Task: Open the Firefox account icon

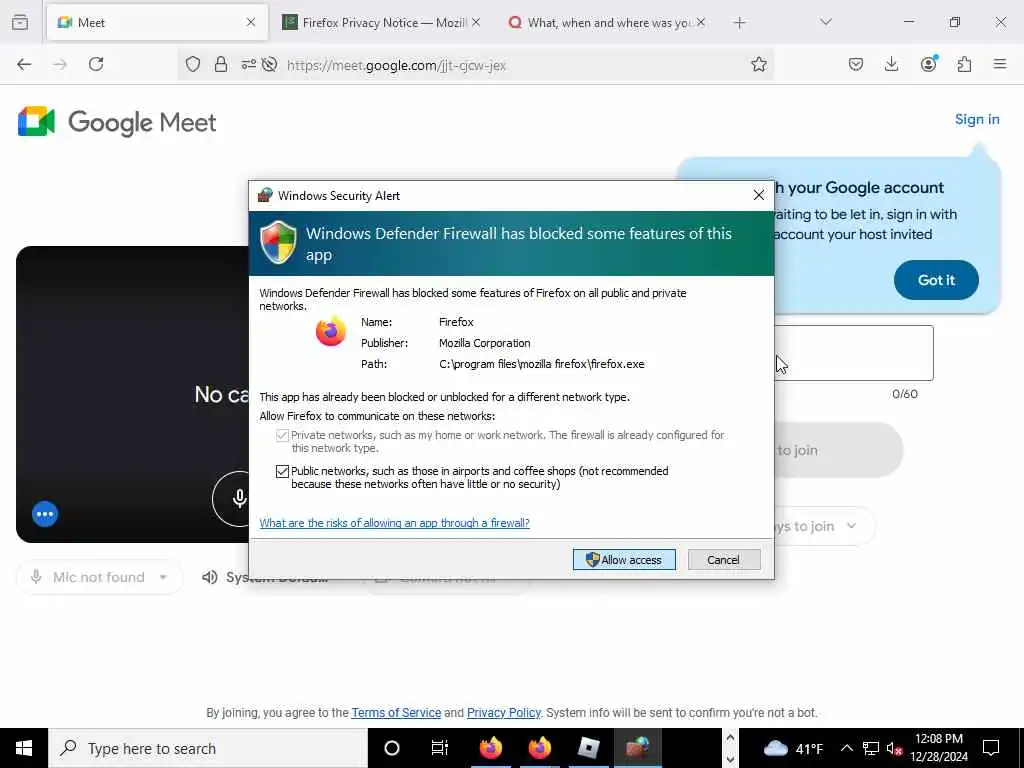Action: point(928,64)
